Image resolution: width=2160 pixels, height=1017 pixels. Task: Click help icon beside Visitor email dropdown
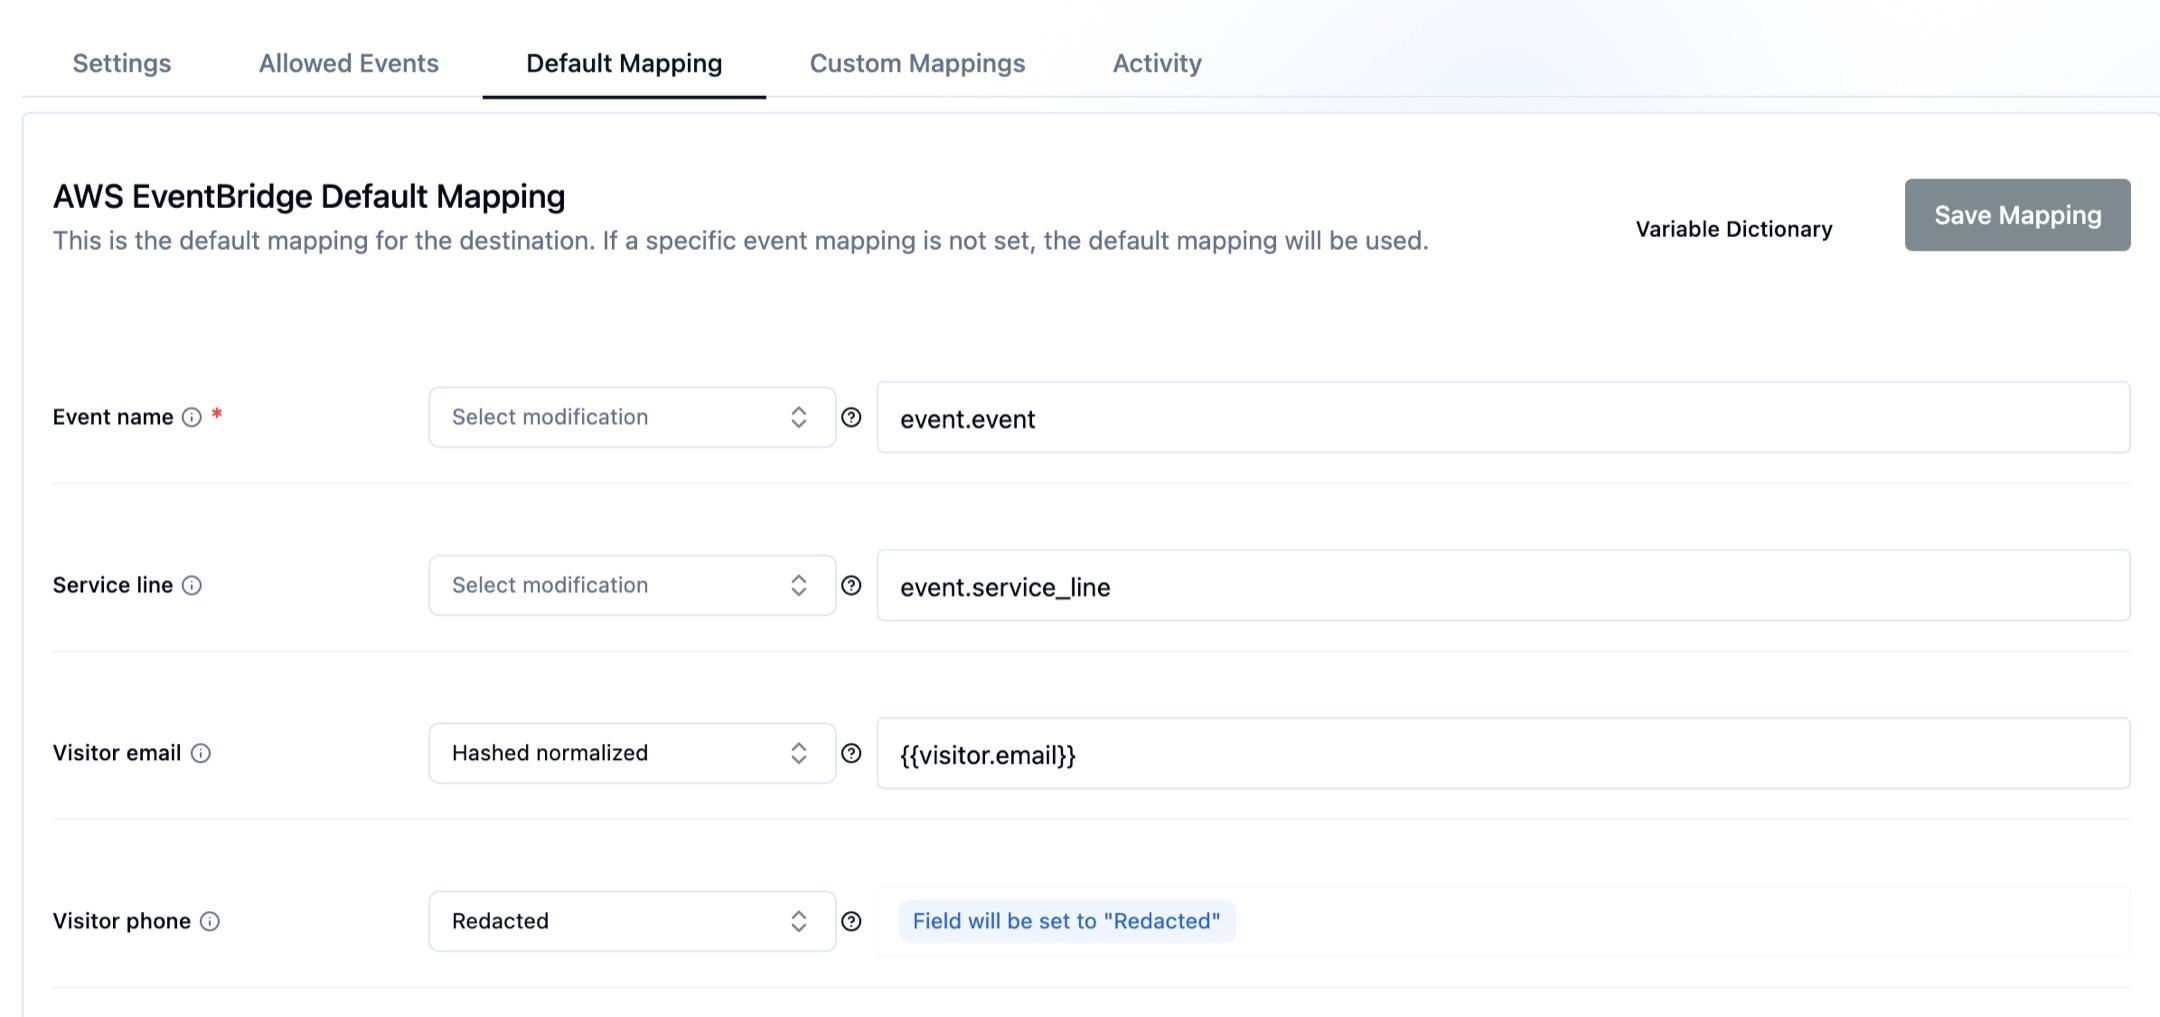[851, 753]
